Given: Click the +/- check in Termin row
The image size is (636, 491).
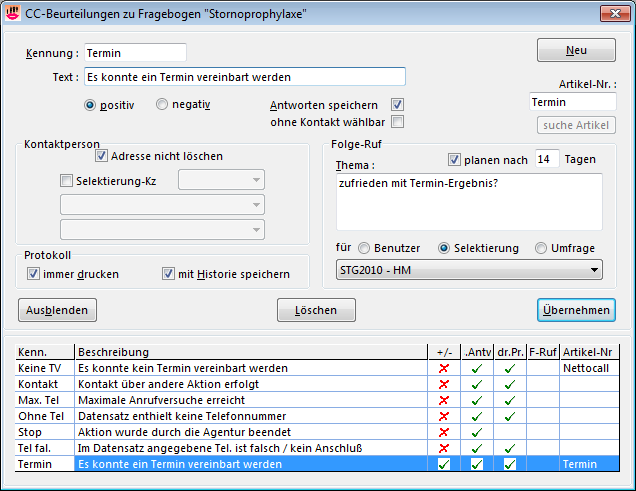Looking at the screenshot, I should [443, 464].
